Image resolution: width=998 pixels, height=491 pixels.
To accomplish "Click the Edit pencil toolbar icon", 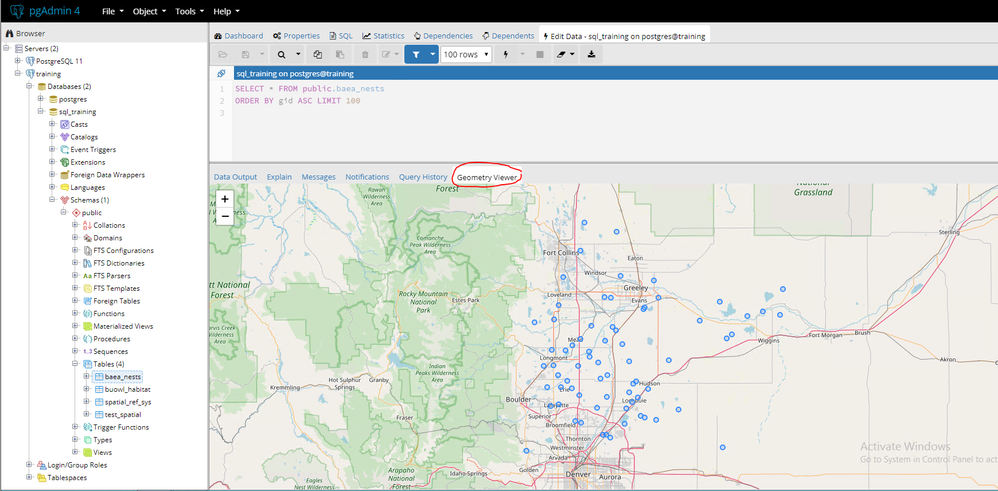I will (385, 55).
